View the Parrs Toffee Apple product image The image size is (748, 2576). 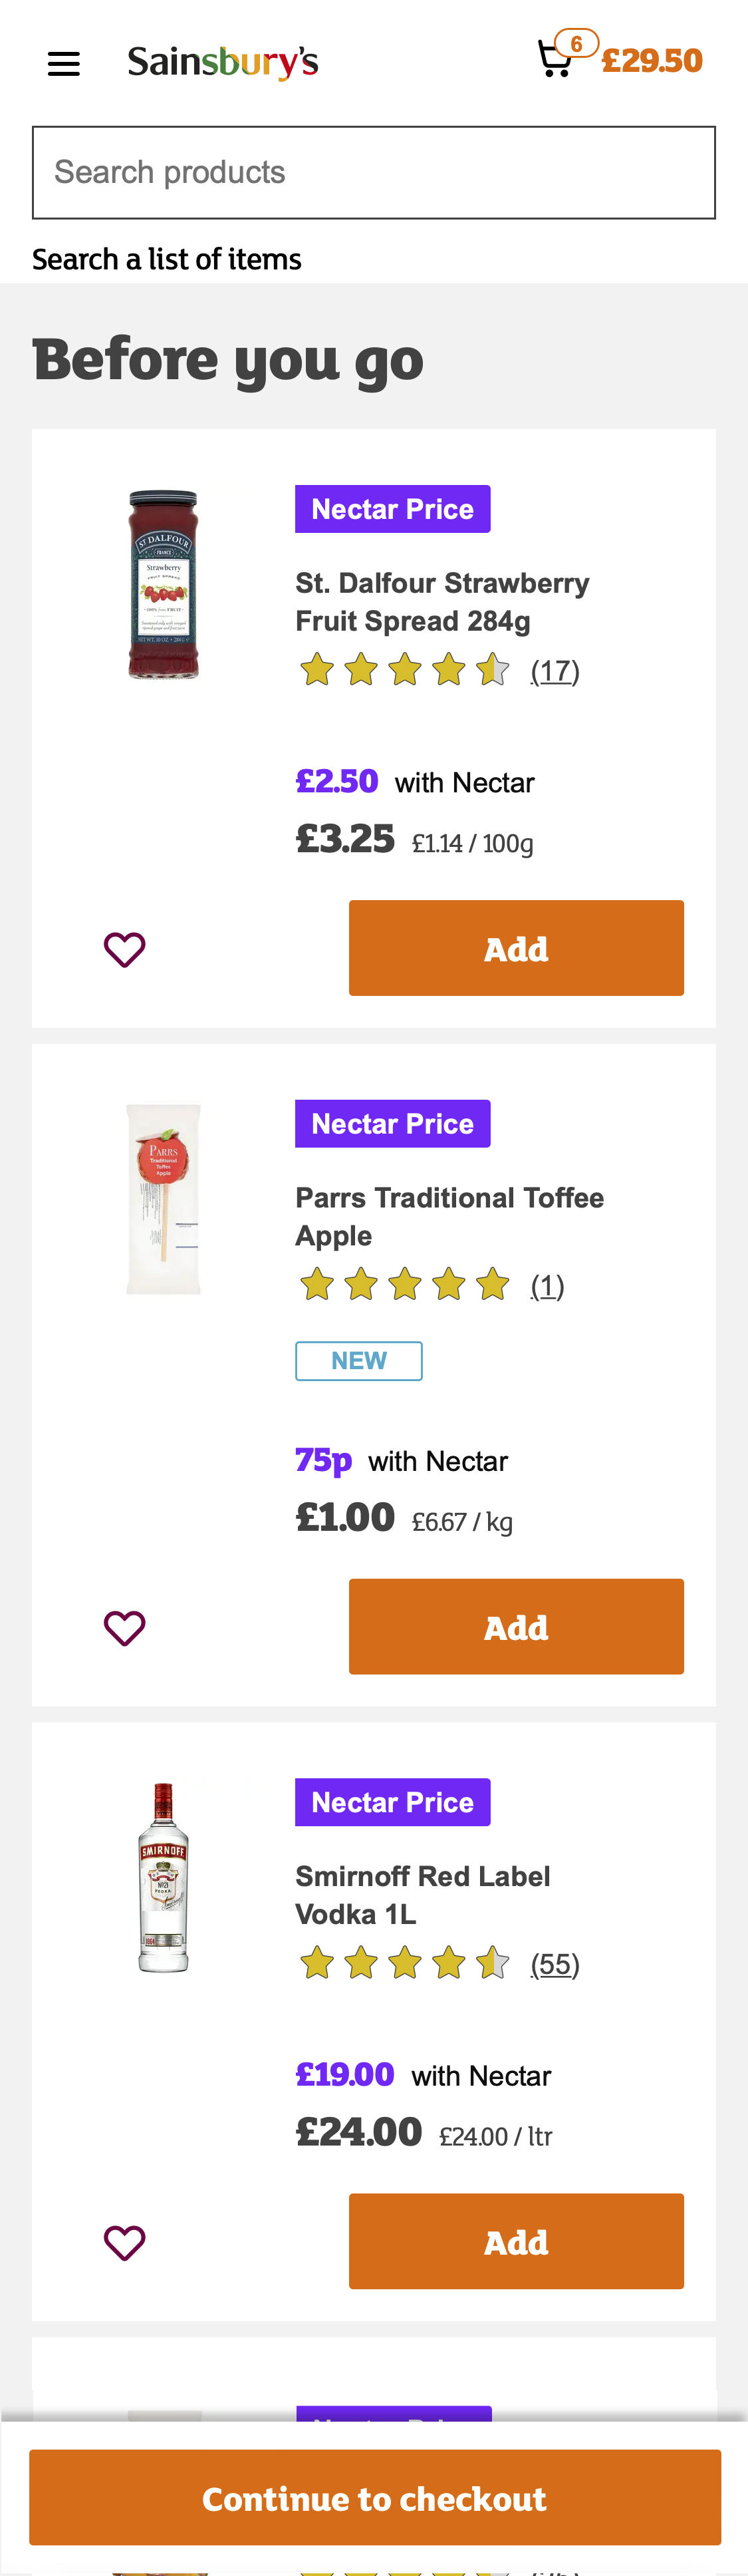[x=163, y=1199]
